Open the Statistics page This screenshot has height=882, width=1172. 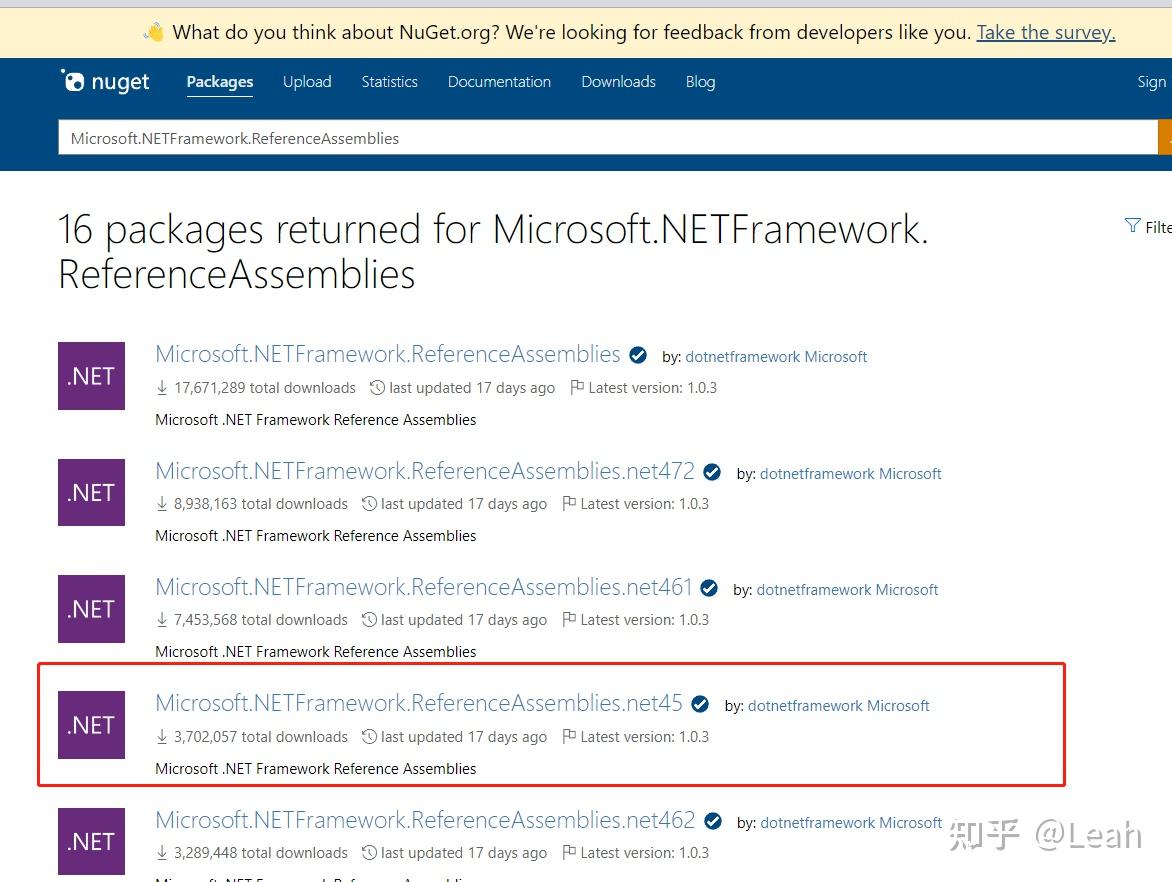[389, 81]
